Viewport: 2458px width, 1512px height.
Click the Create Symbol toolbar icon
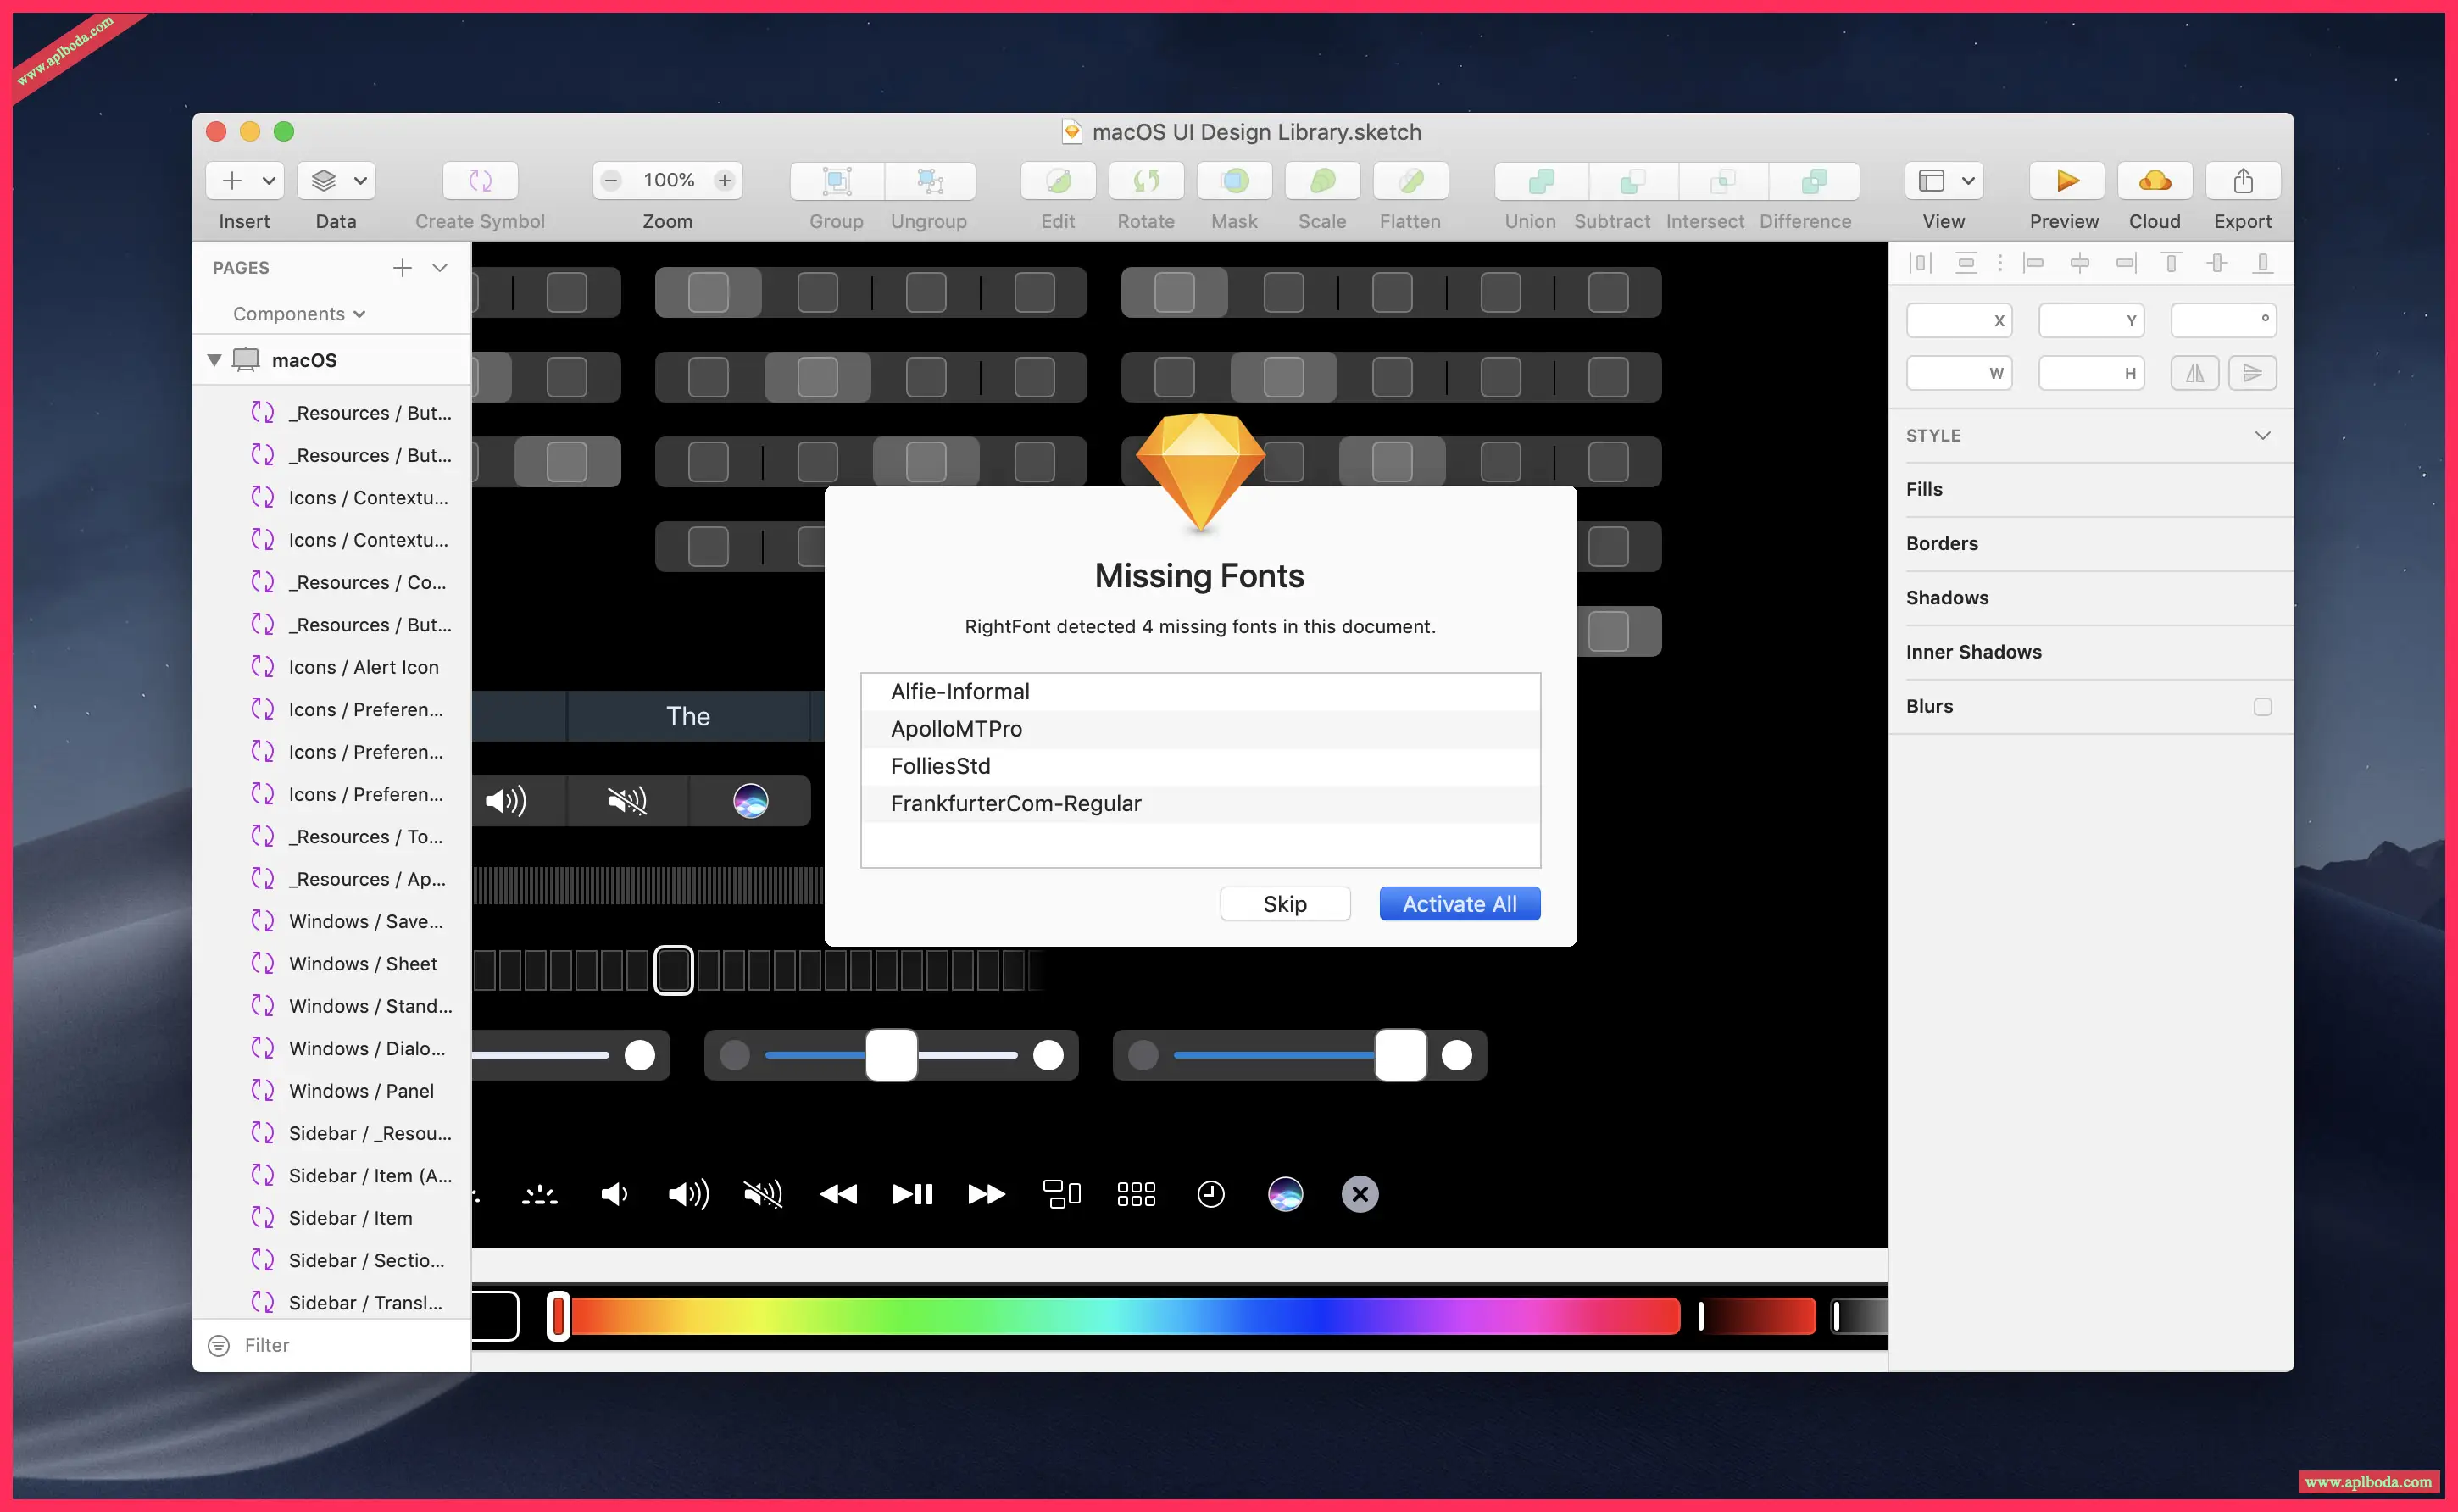[x=480, y=181]
